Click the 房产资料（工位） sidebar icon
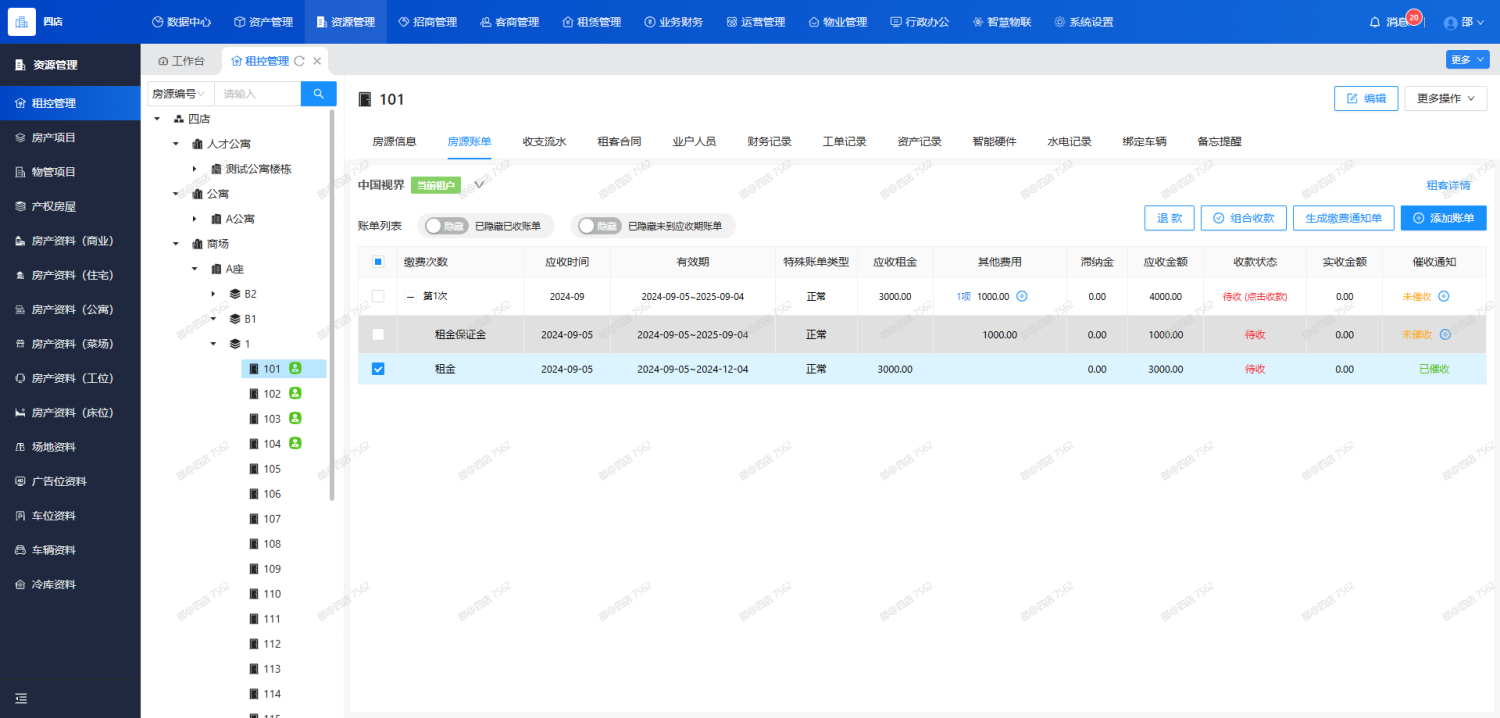Viewport: 1500px width, 718px height. (20, 378)
